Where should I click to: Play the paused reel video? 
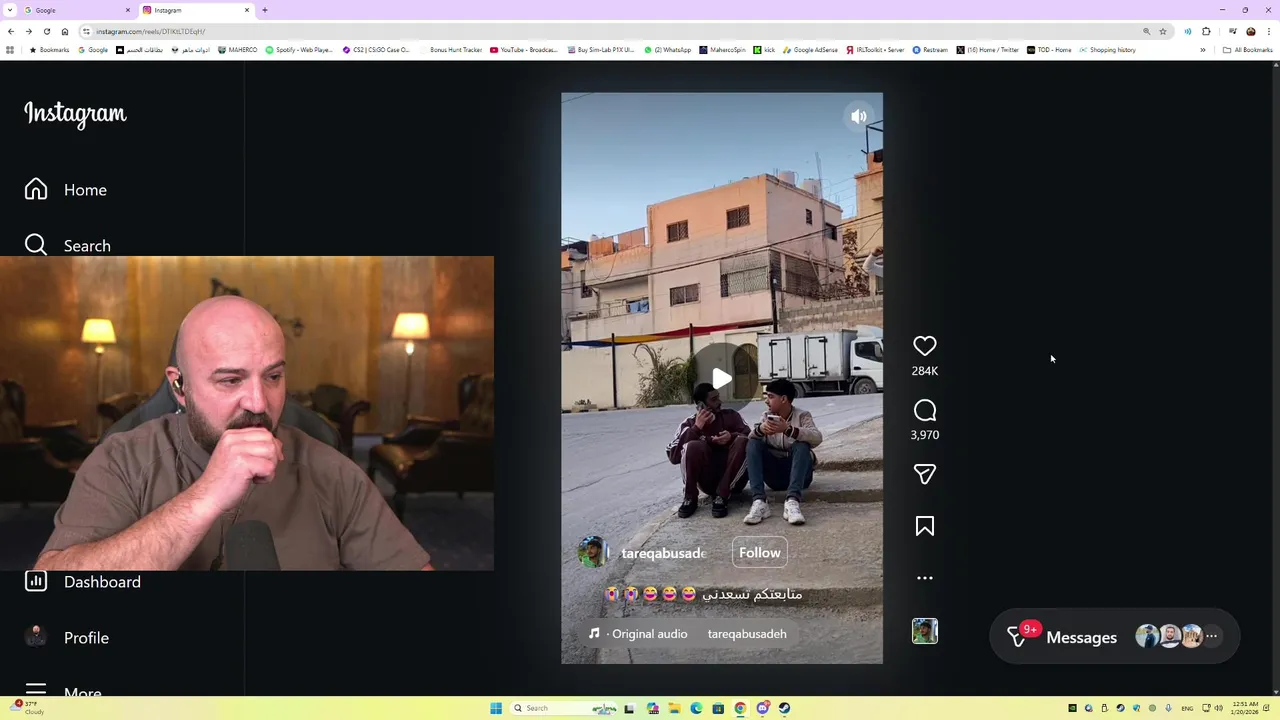tap(721, 379)
